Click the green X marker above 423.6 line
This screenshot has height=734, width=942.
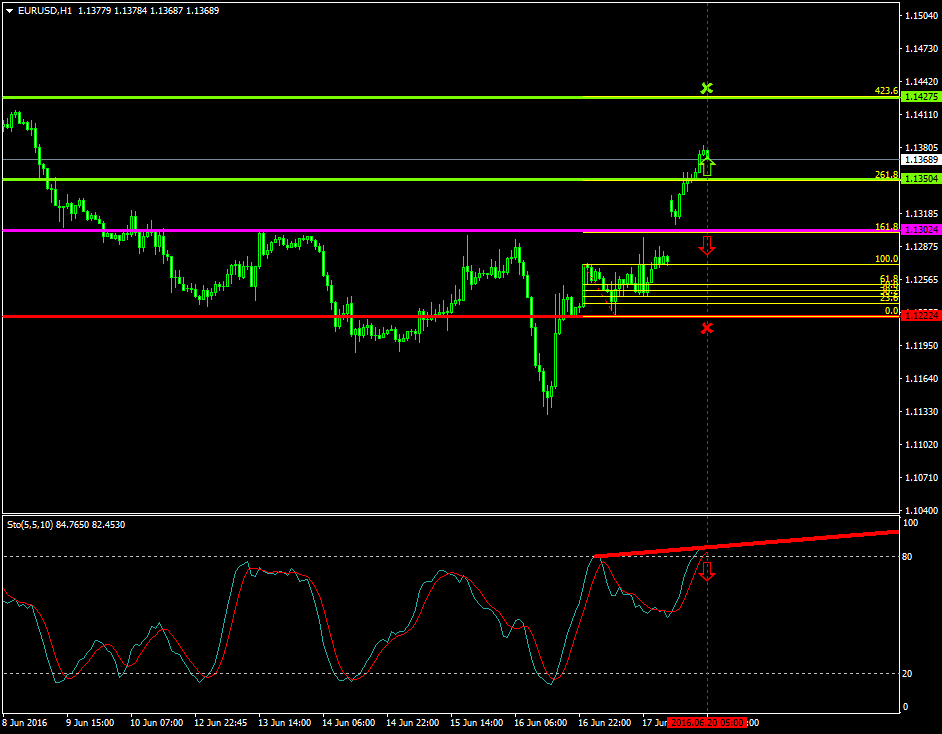(707, 89)
